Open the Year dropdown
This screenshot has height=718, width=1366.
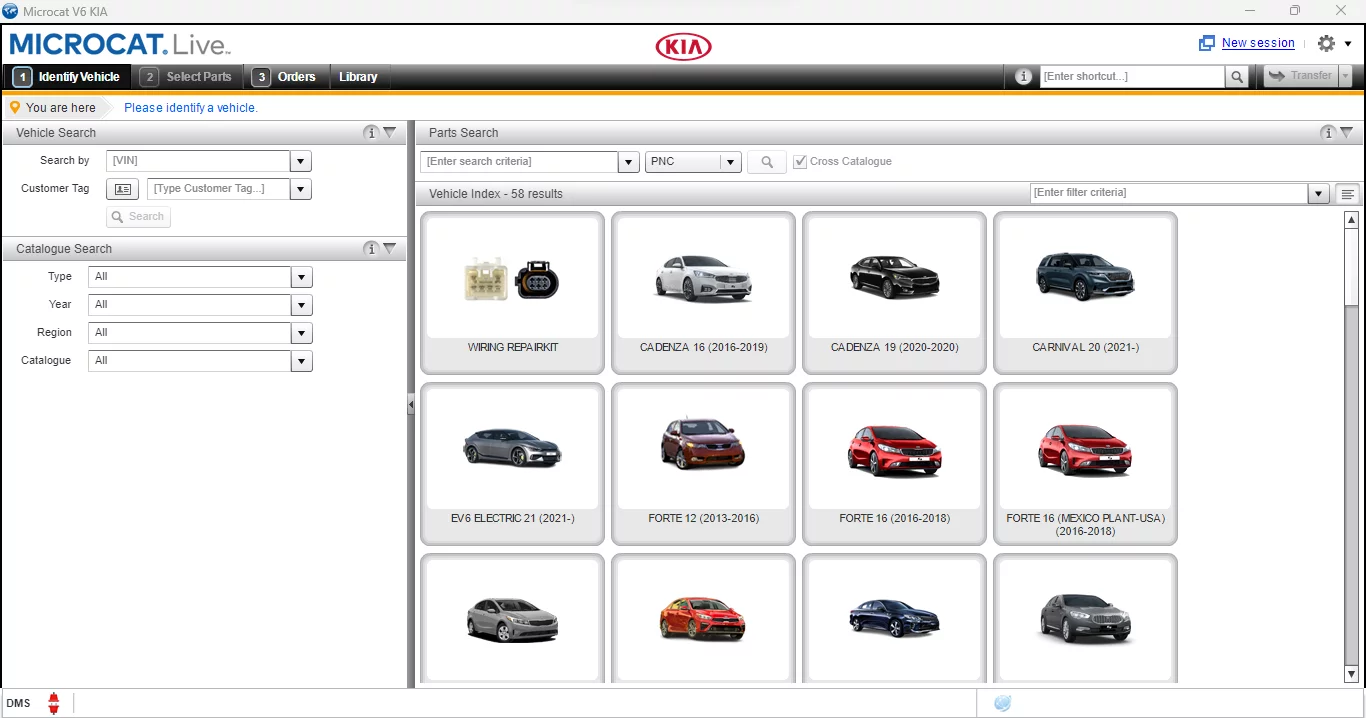coord(301,305)
